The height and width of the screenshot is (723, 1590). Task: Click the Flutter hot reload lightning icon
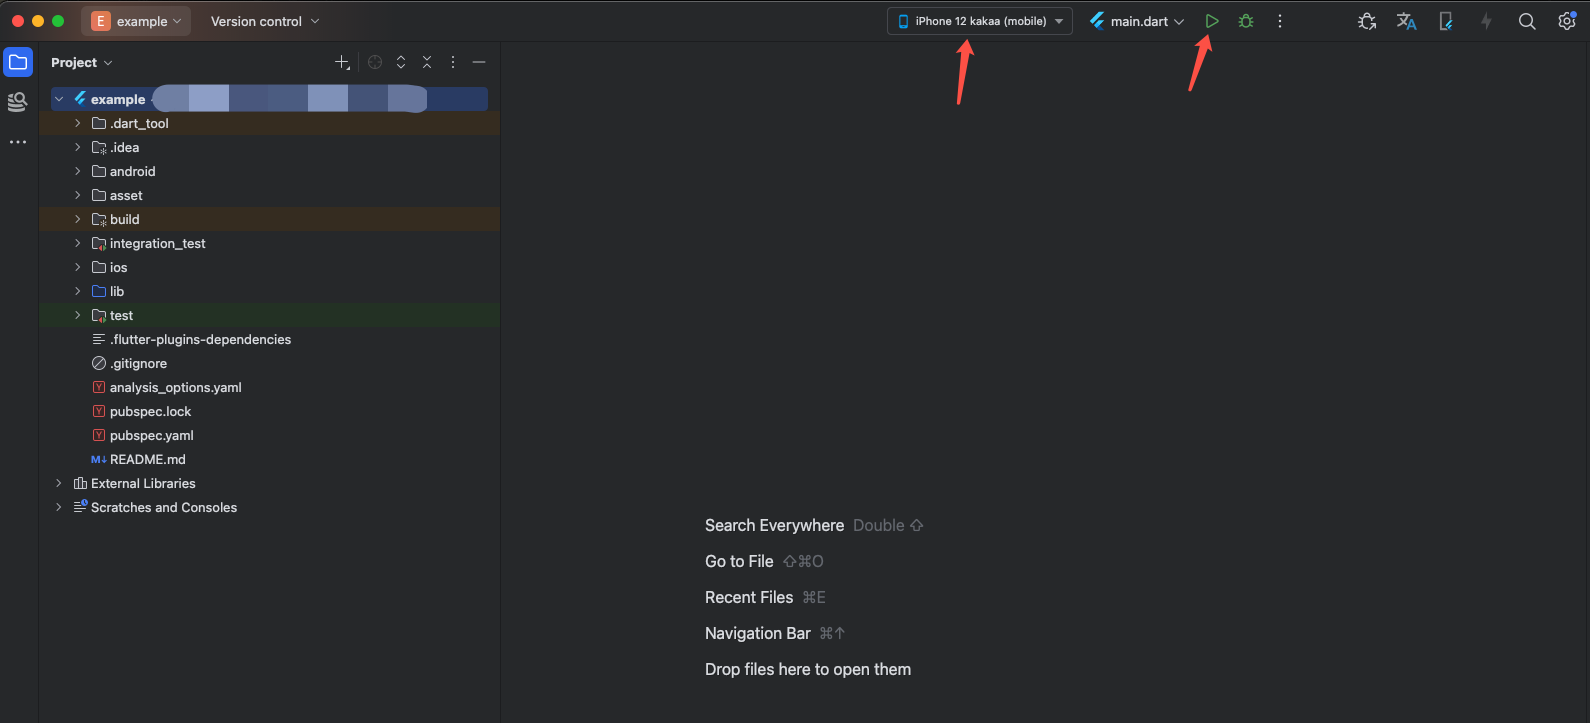pos(1486,21)
